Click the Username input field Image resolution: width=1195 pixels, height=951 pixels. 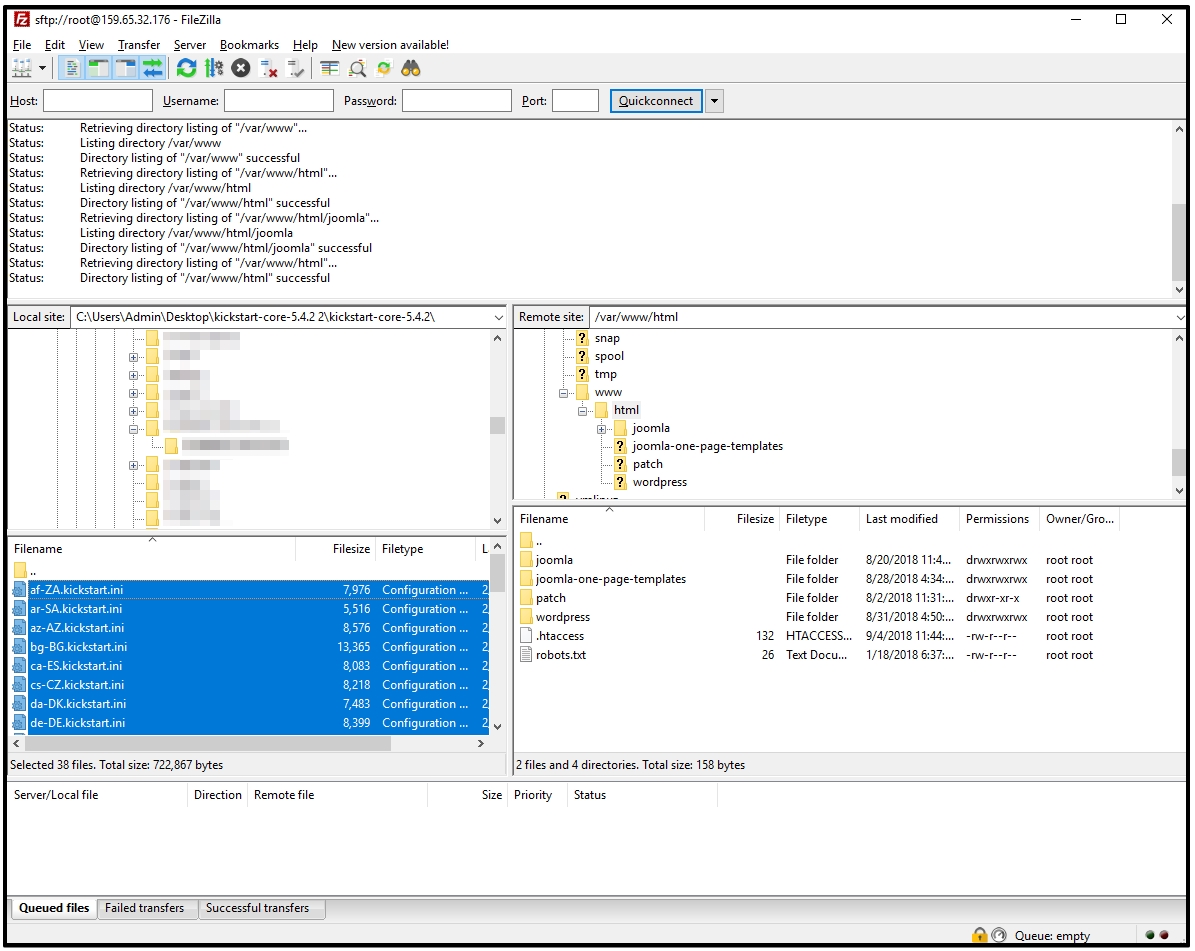(x=279, y=101)
